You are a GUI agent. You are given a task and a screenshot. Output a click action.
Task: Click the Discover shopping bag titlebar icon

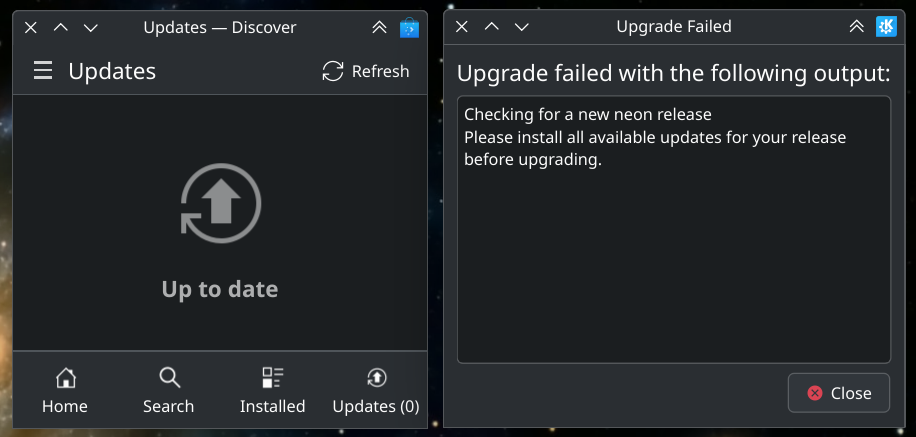coord(409,27)
